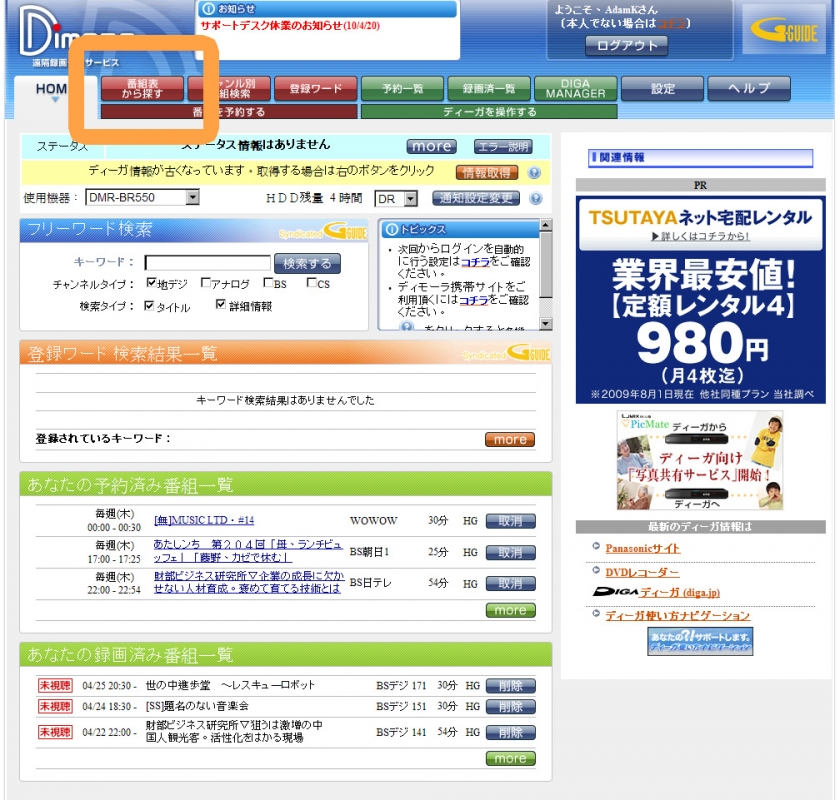Open the 予約一覧 tab
Screen dimensions: 840x800
click(403, 89)
